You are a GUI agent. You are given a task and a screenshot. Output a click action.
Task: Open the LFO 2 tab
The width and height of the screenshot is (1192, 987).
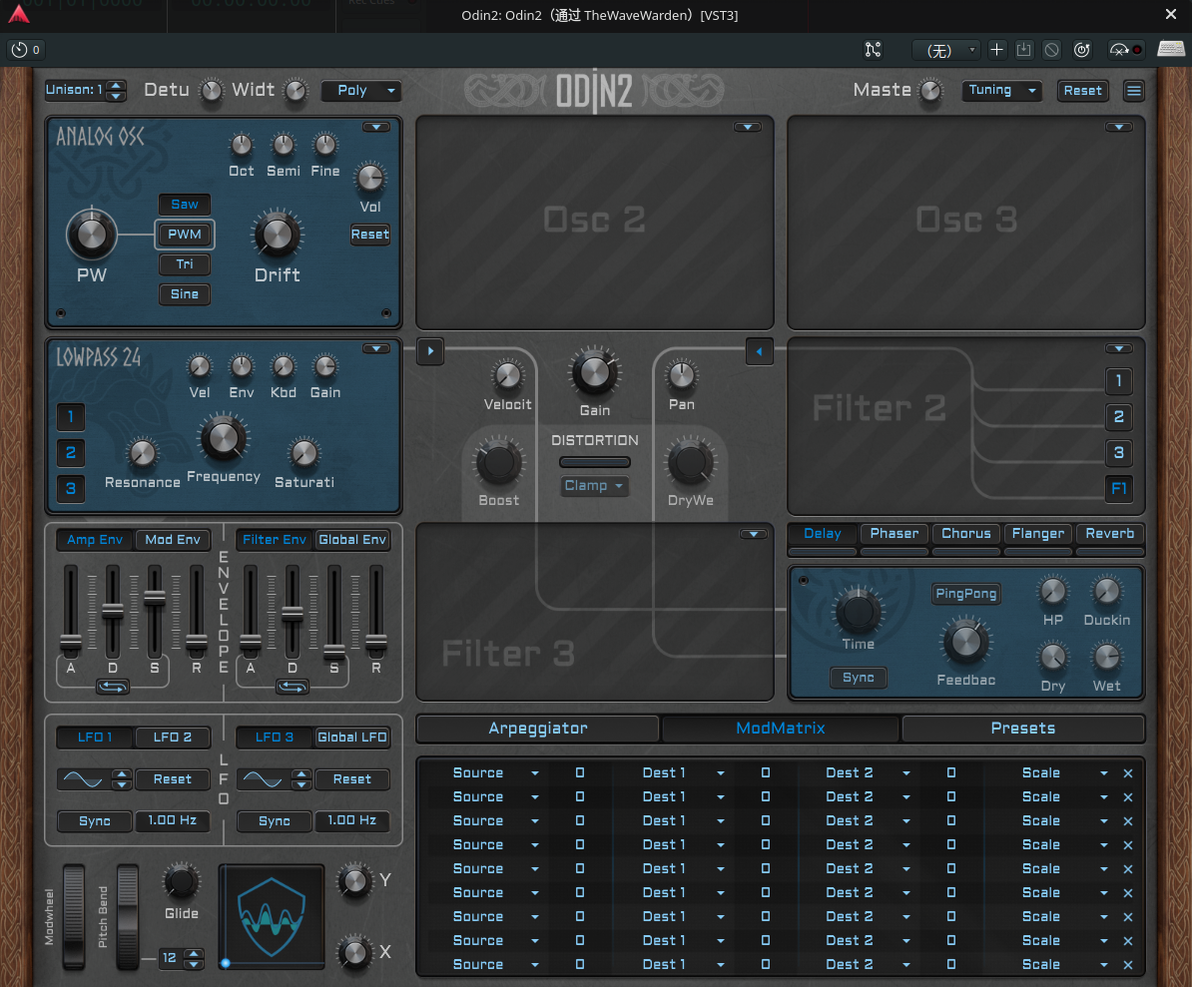pyautogui.click(x=173, y=738)
